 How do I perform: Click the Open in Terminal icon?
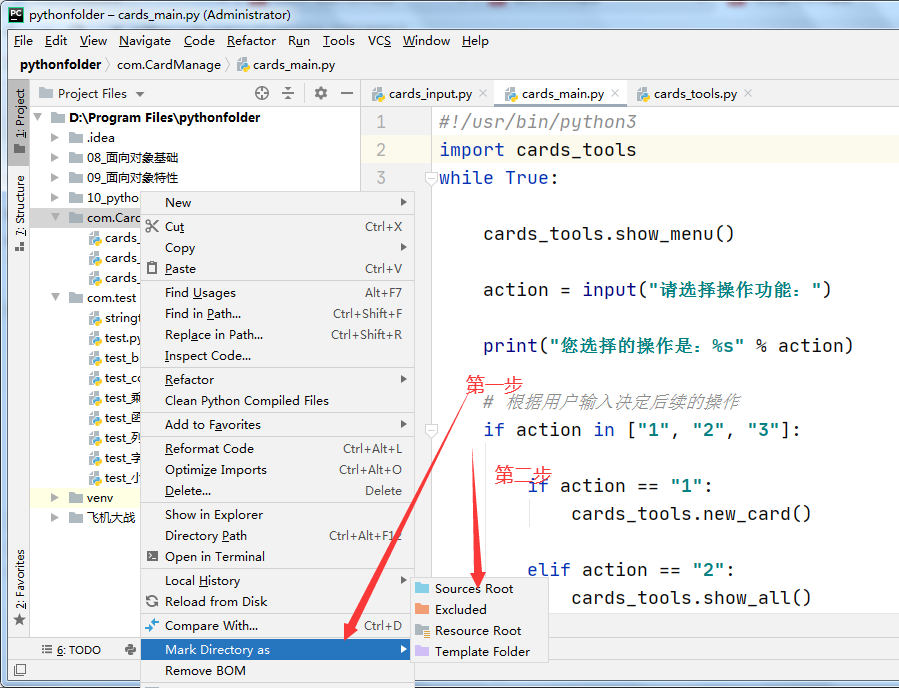pyautogui.click(x=152, y=556)
